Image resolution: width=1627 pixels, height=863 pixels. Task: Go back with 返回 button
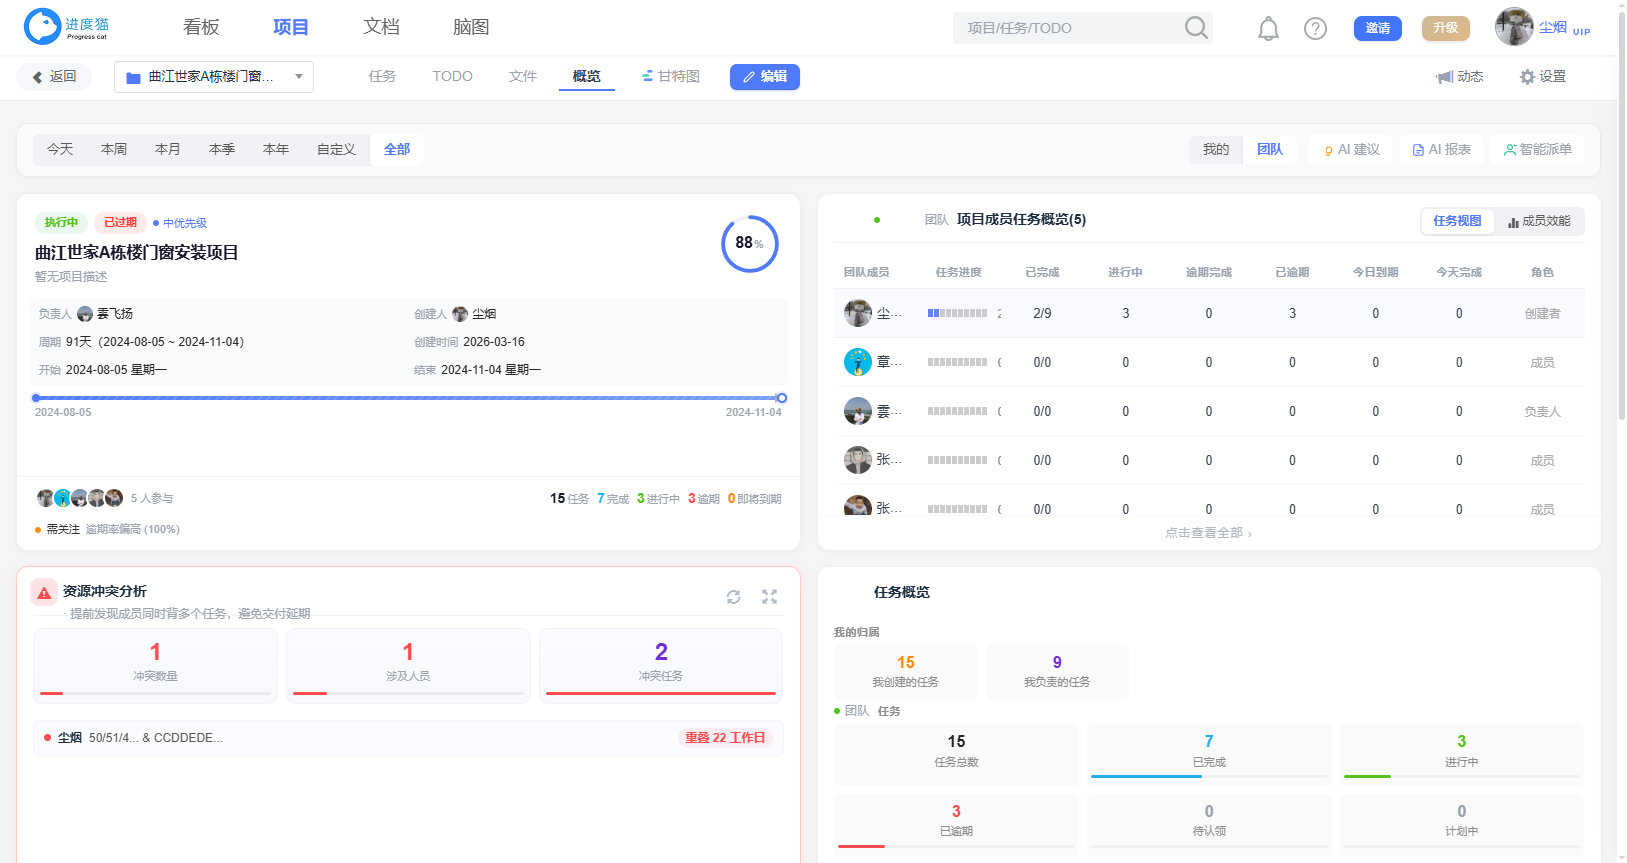pyautogui.click(x=54, y=77)
